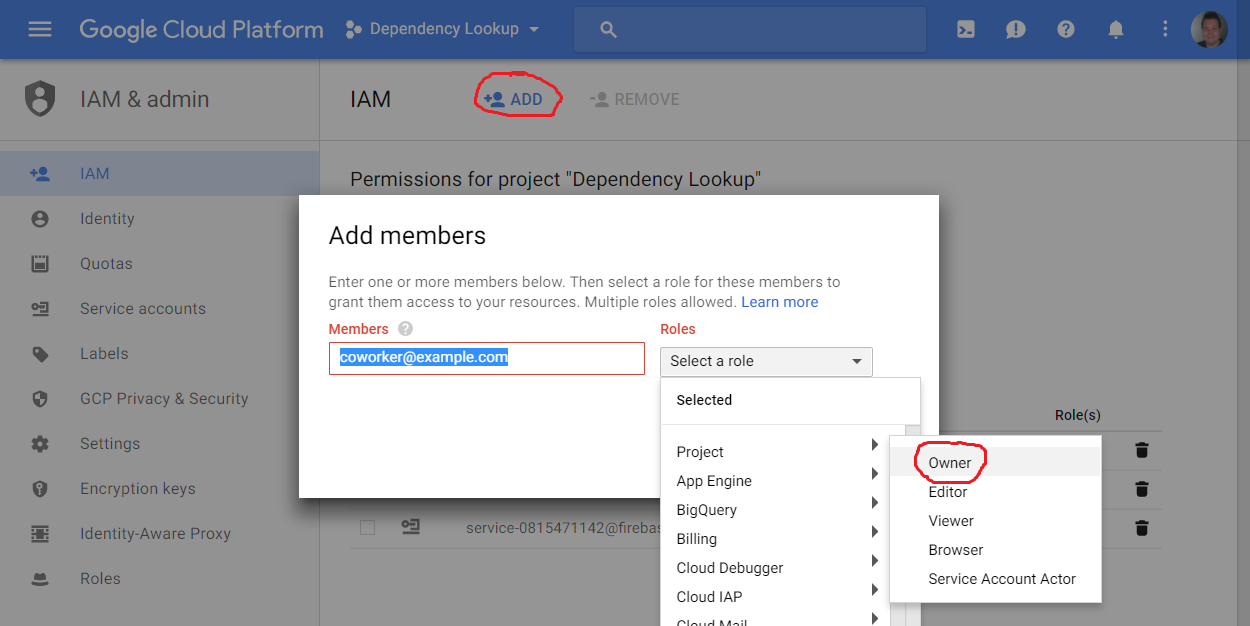Open Labels in the sidebar

click(x=160, y=354)
